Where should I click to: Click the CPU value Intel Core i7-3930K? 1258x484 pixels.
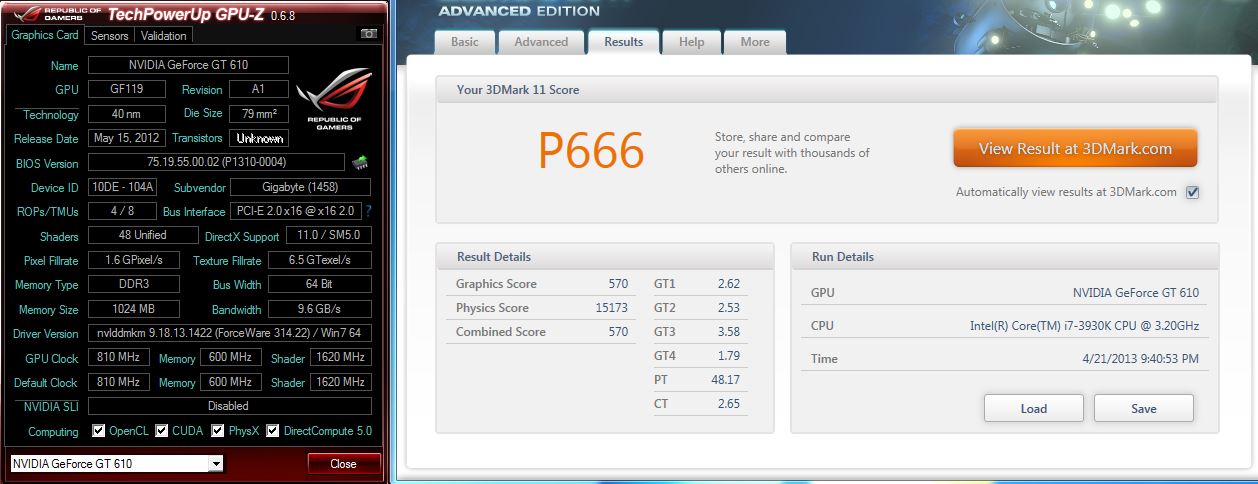click(1084, 326)
